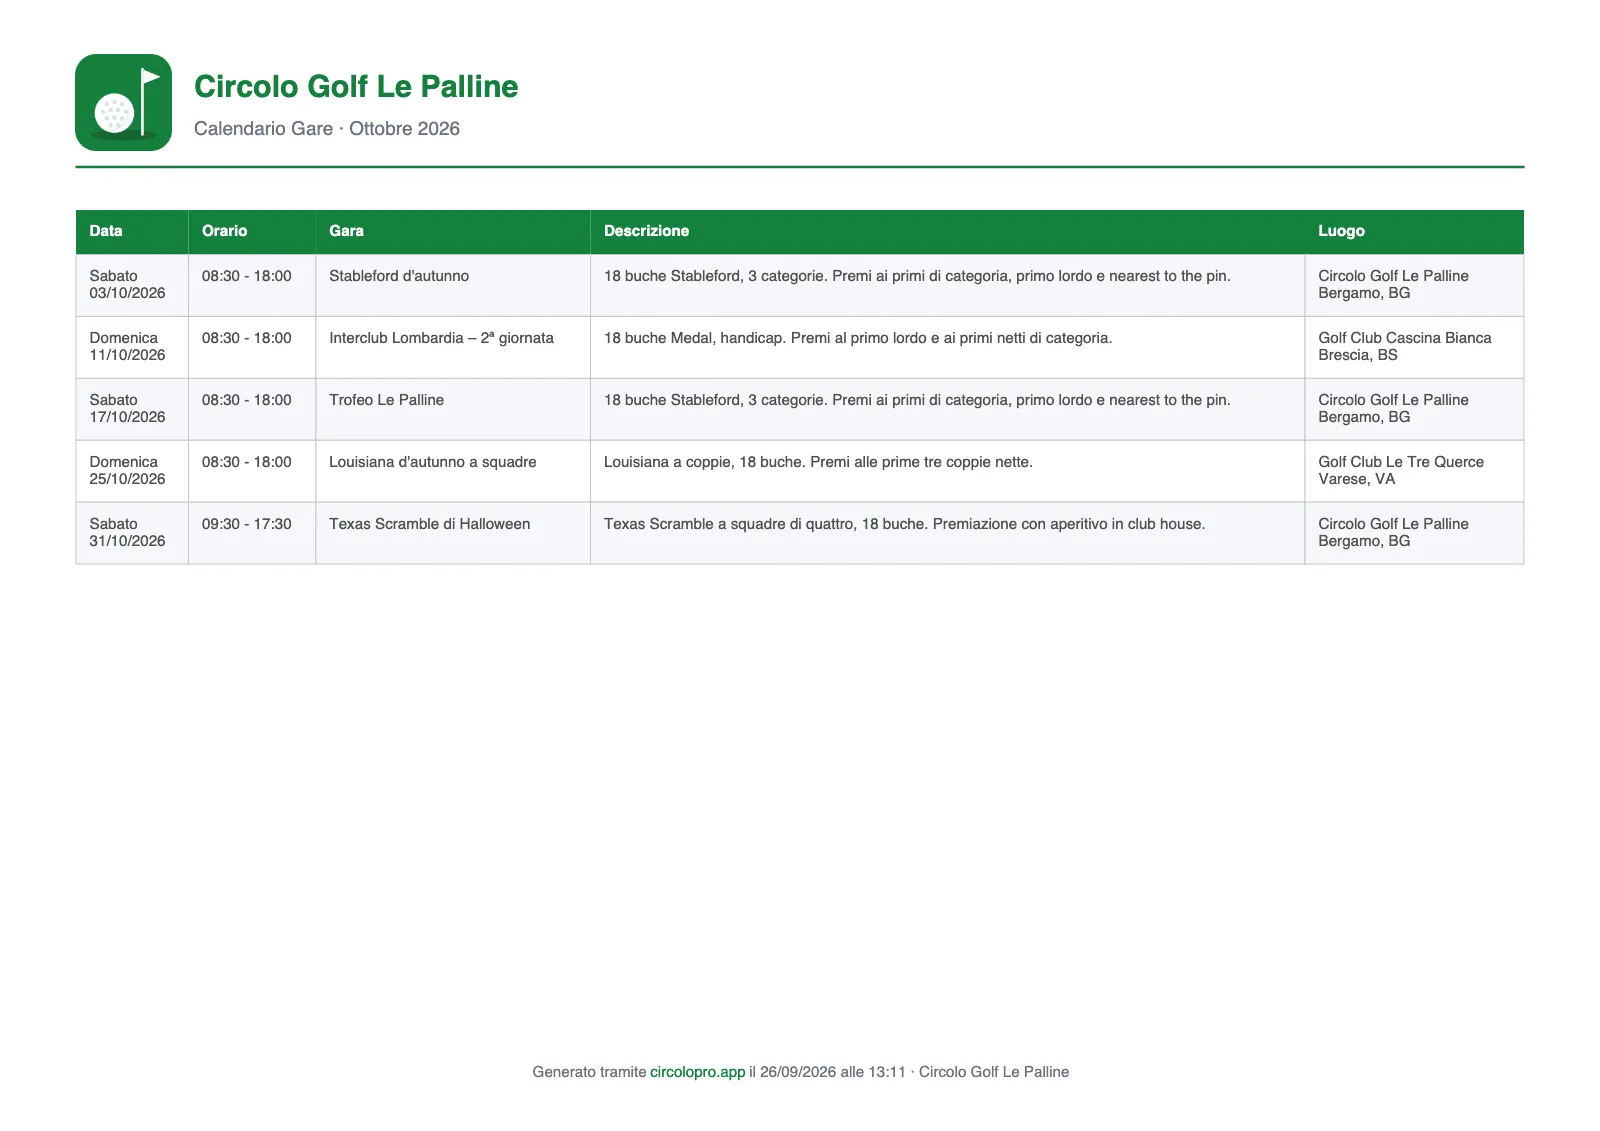Image resolution: width=1600 pixels, height=1131 pixels.
Task: Click the Trofeo Le Palline row description
Action: [x=947, y=409]
